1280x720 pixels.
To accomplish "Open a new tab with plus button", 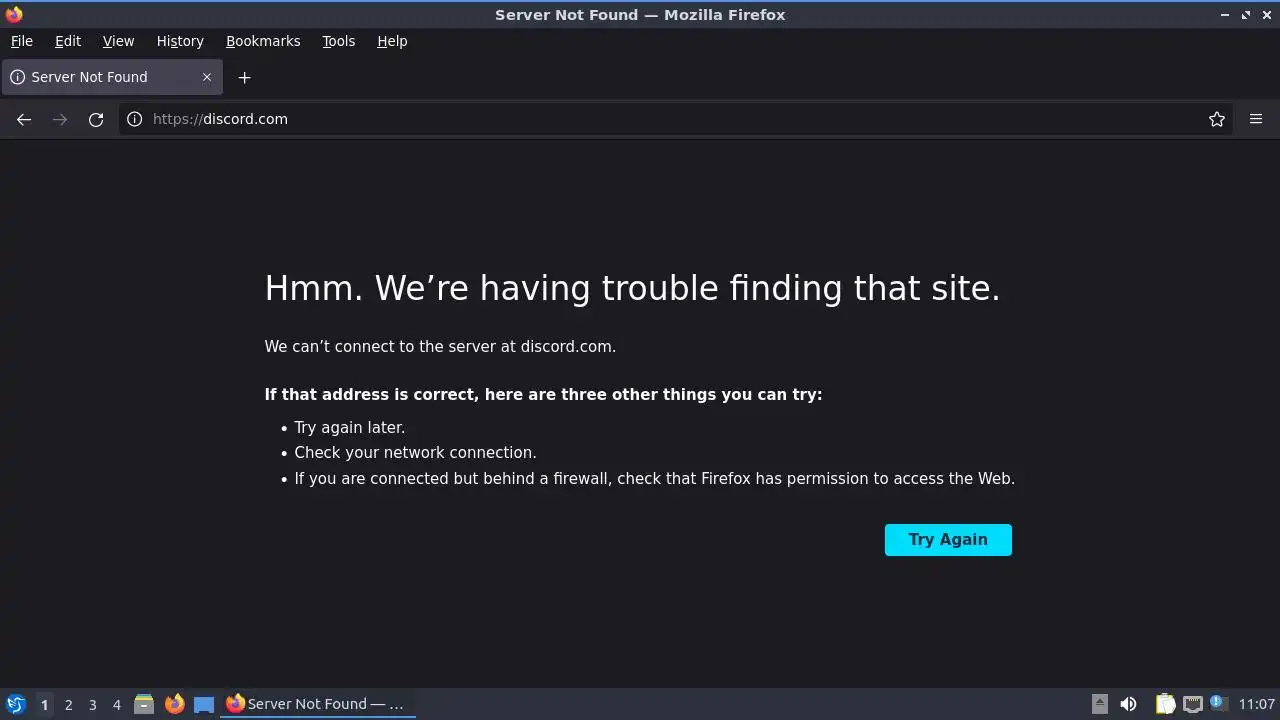I will pyautogui.click(x=244, y=77).
